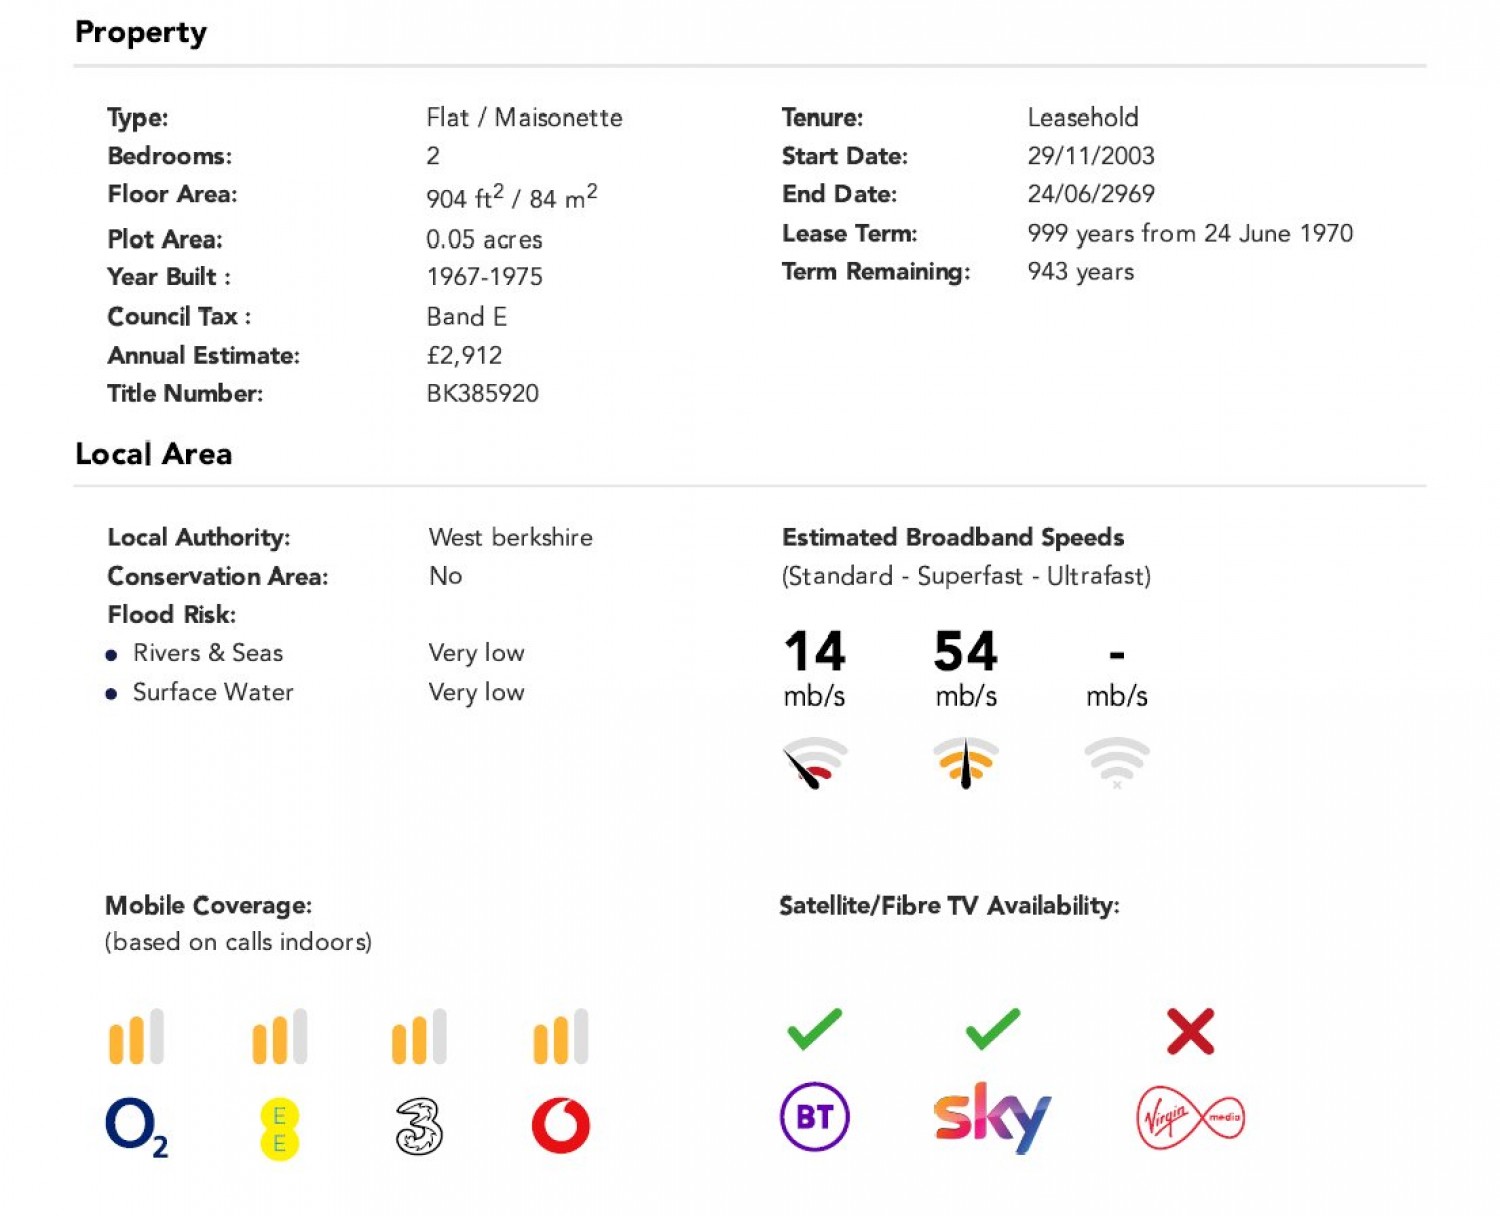Click the green checkmark above BT
1500x1216 pixels.
(815, 1029)
